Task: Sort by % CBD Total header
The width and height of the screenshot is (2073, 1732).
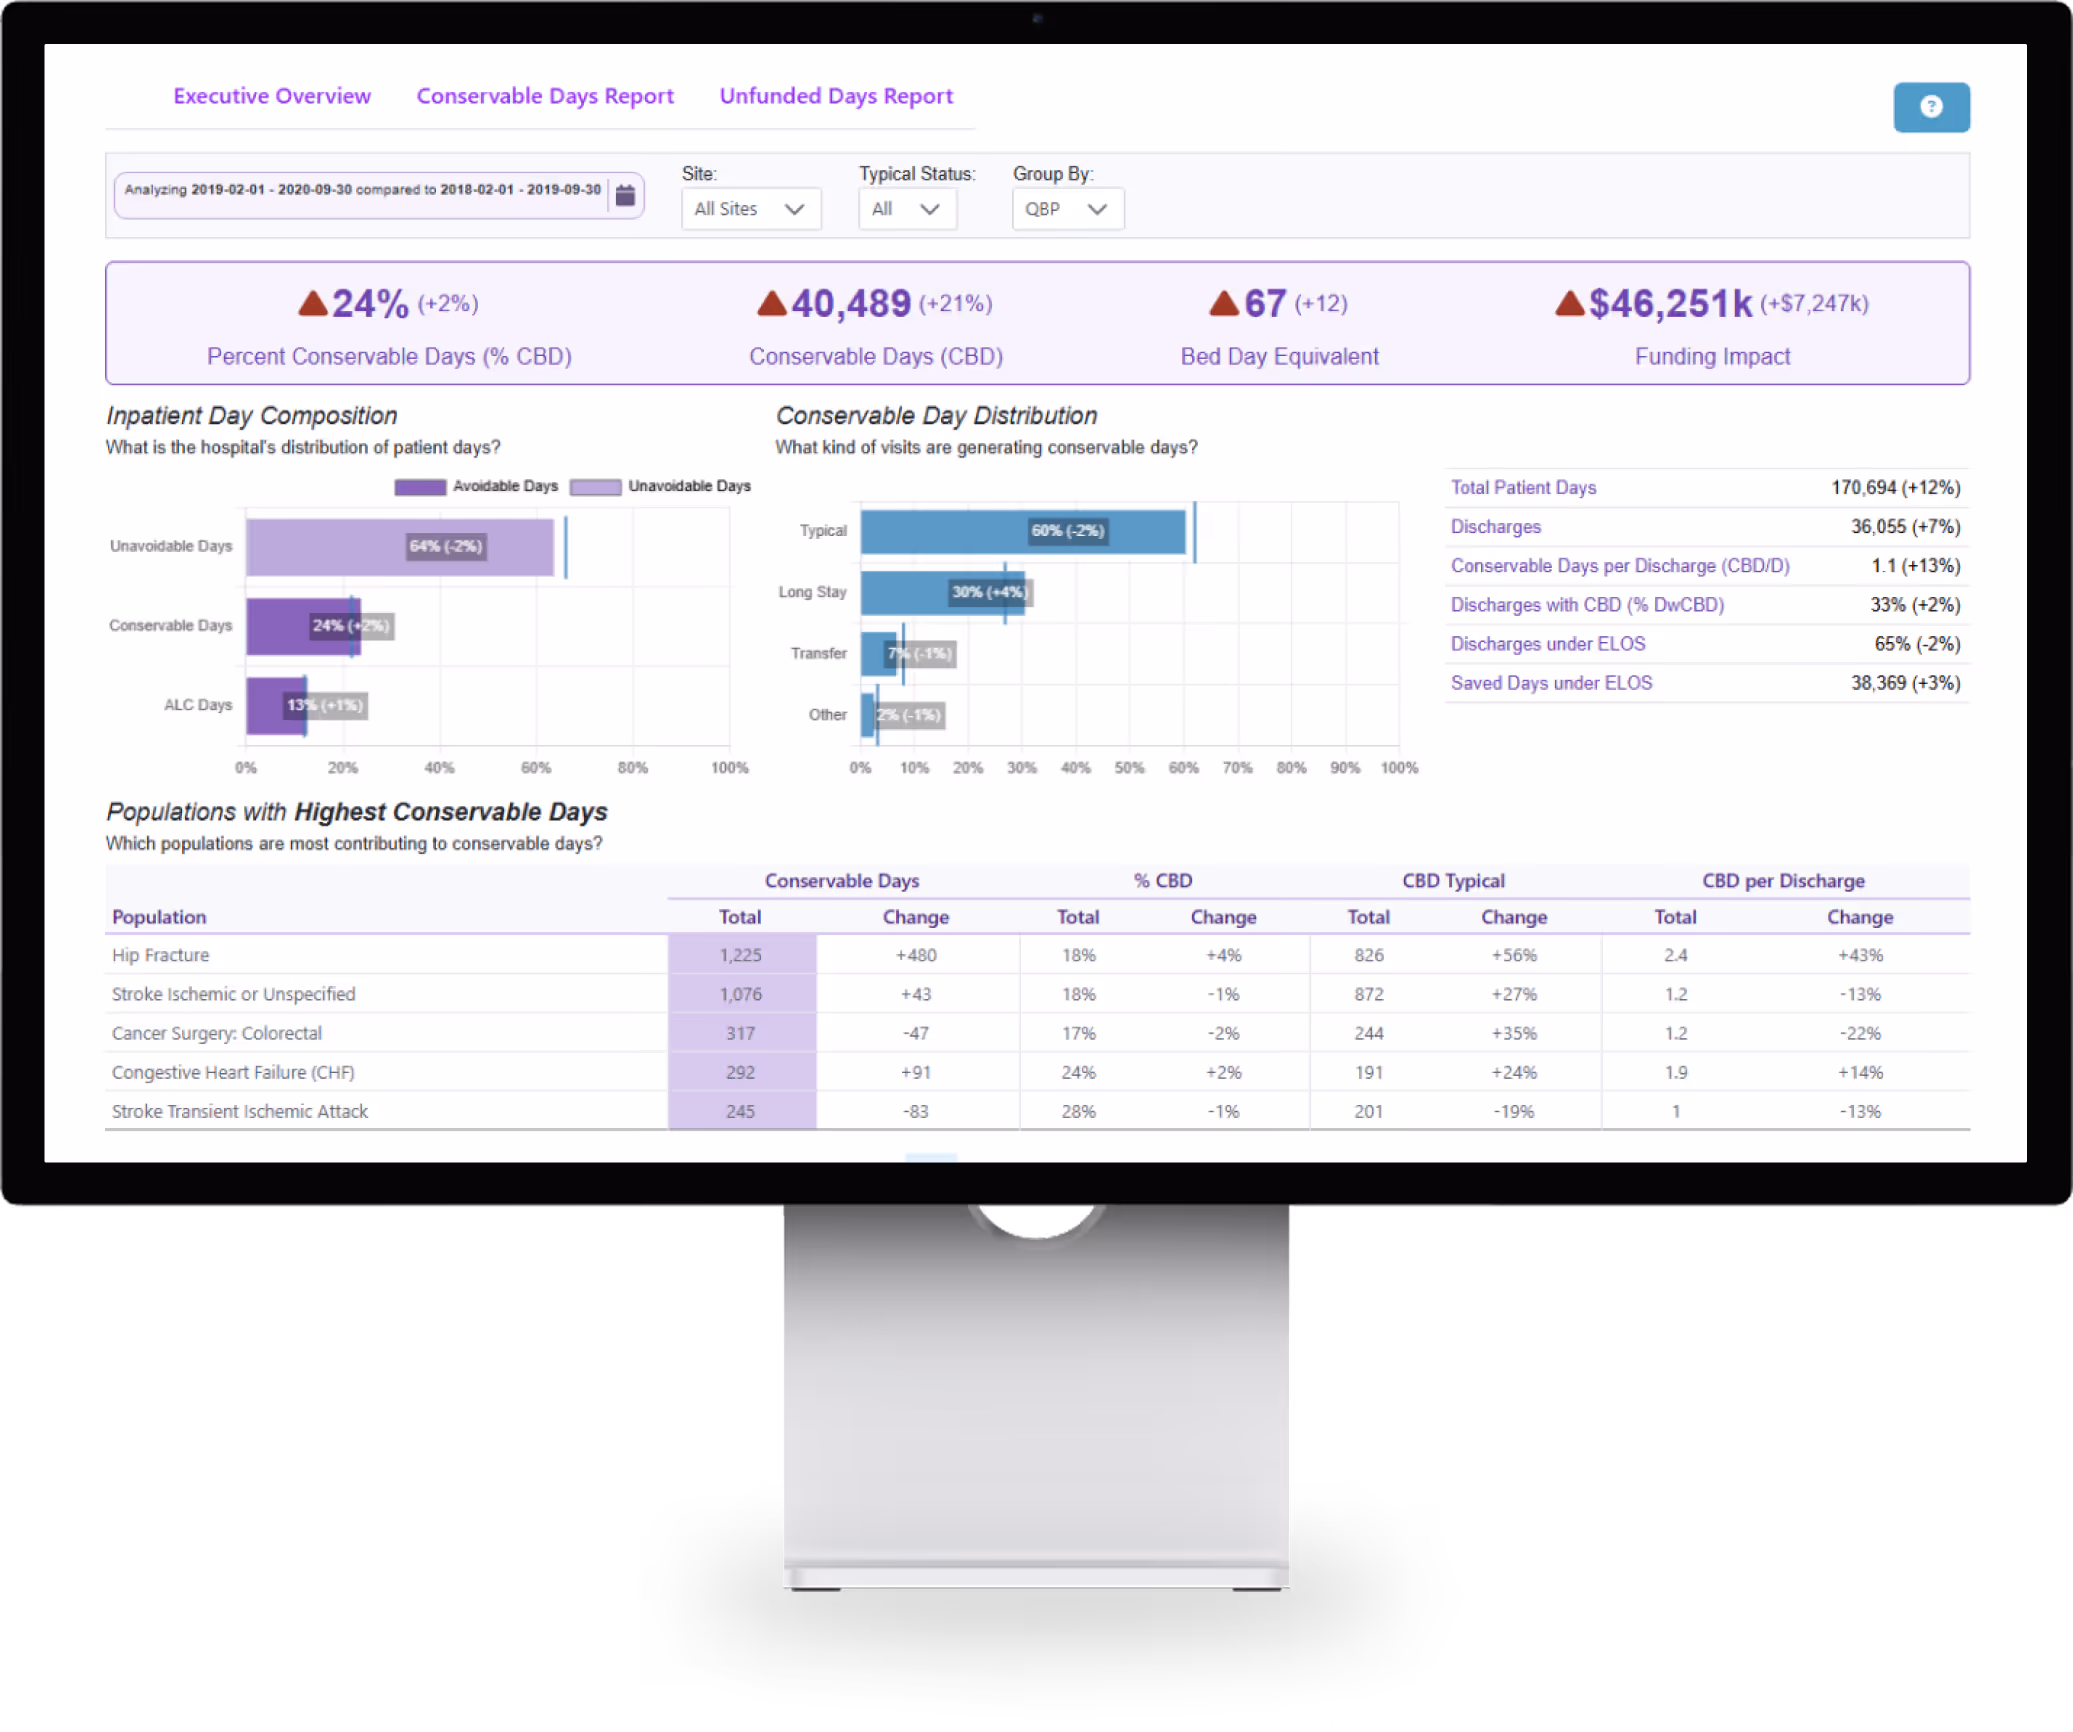Action: click(x=1078, y=917)
